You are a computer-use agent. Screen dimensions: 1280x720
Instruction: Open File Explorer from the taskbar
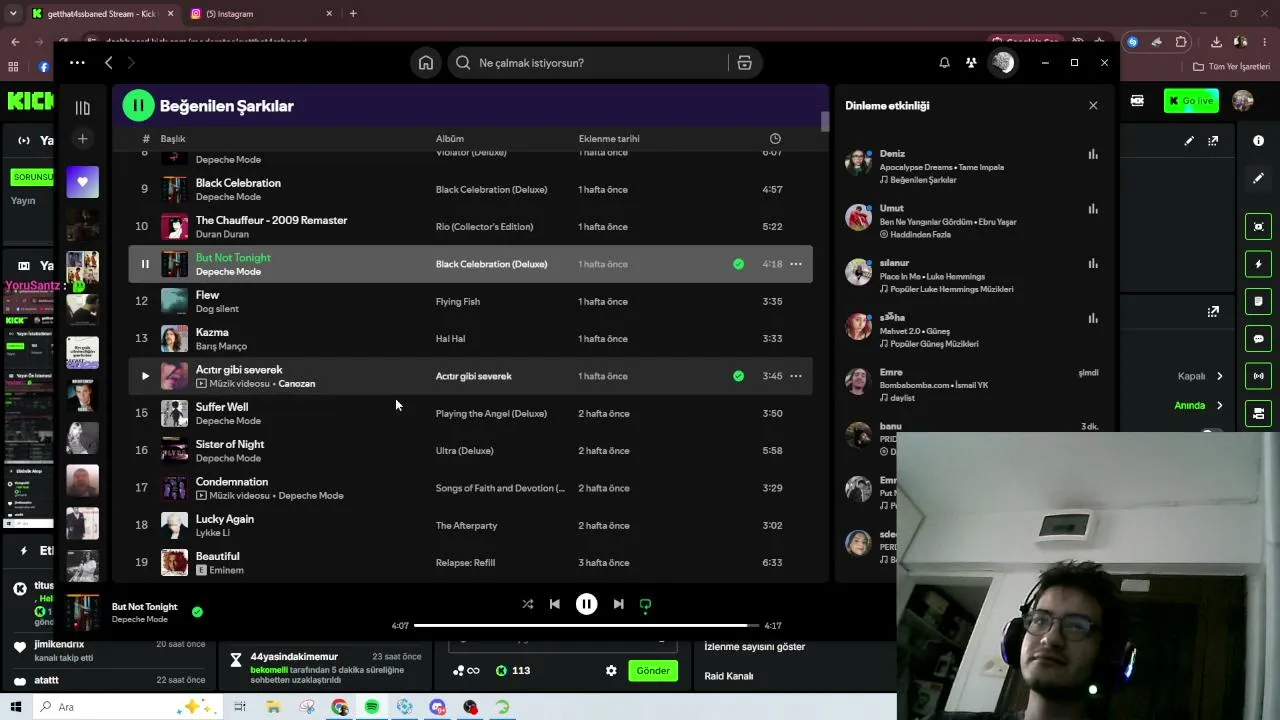(273, 707)
